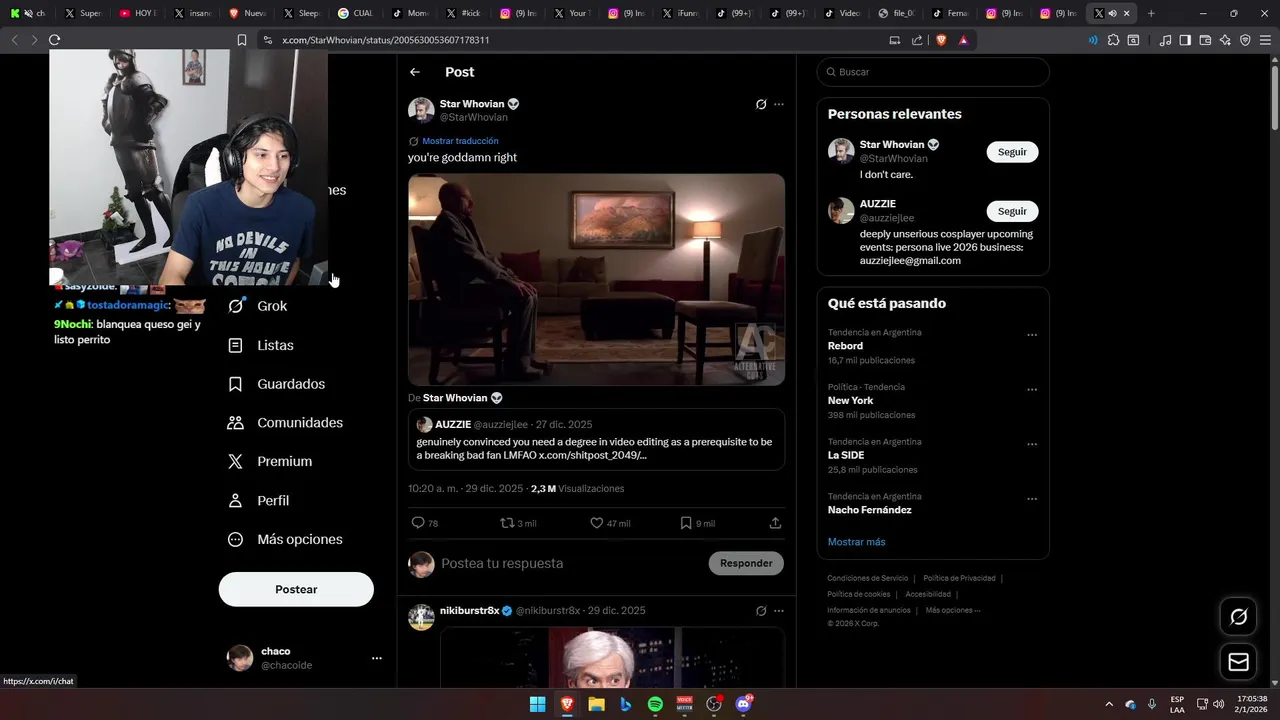Open browser extensions puzzle icon
Image resolution: width=1280 pixels, height=720 pixels.
[x=1113, y=40]
